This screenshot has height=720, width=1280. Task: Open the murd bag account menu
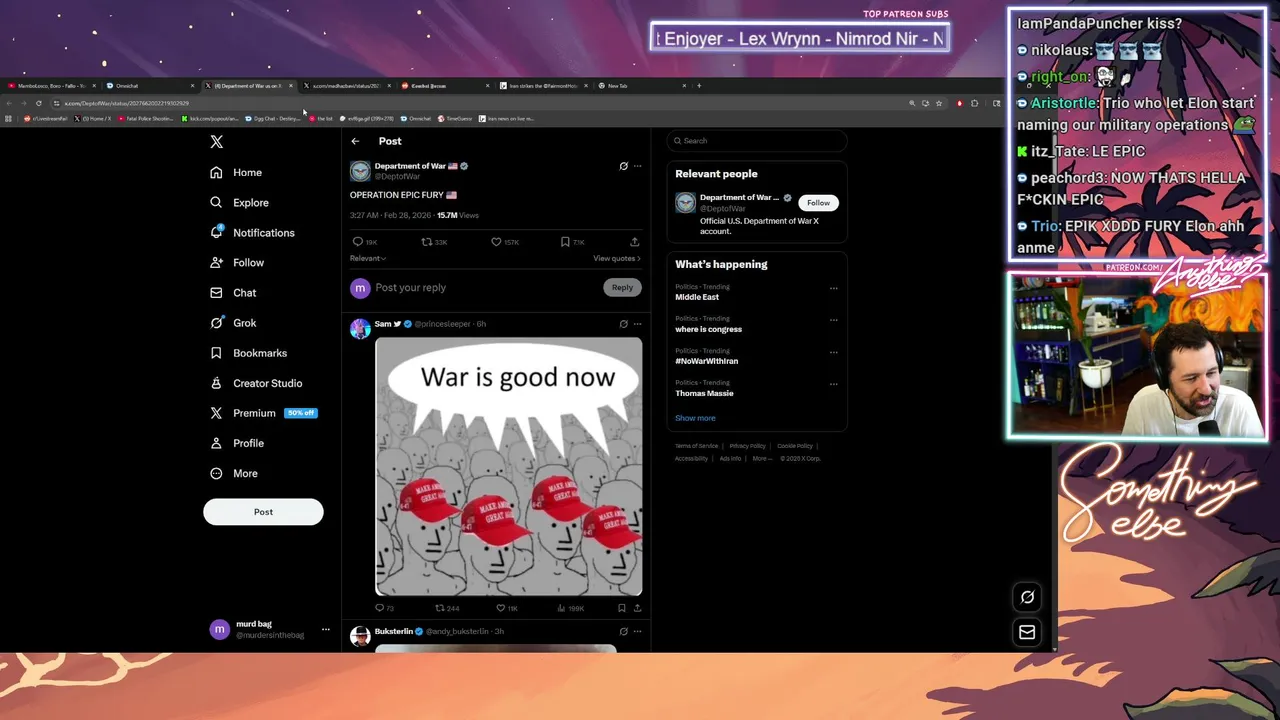[269, 629]
